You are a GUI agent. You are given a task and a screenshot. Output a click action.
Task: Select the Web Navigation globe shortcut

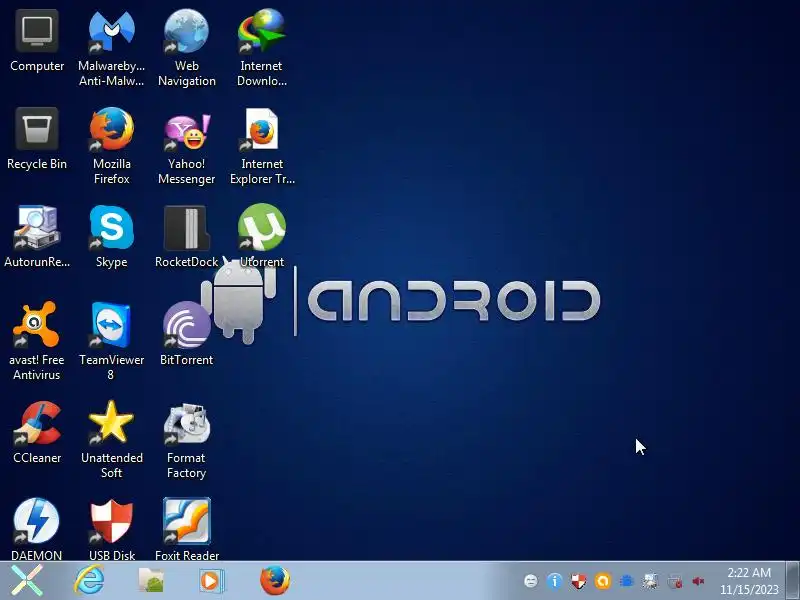187,48
